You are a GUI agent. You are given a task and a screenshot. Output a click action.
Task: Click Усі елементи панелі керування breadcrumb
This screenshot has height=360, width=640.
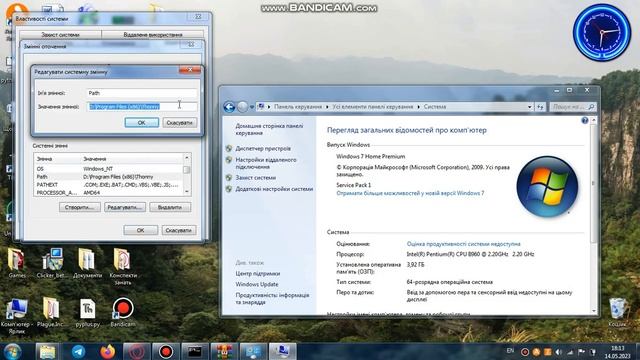tap(373, 107)
